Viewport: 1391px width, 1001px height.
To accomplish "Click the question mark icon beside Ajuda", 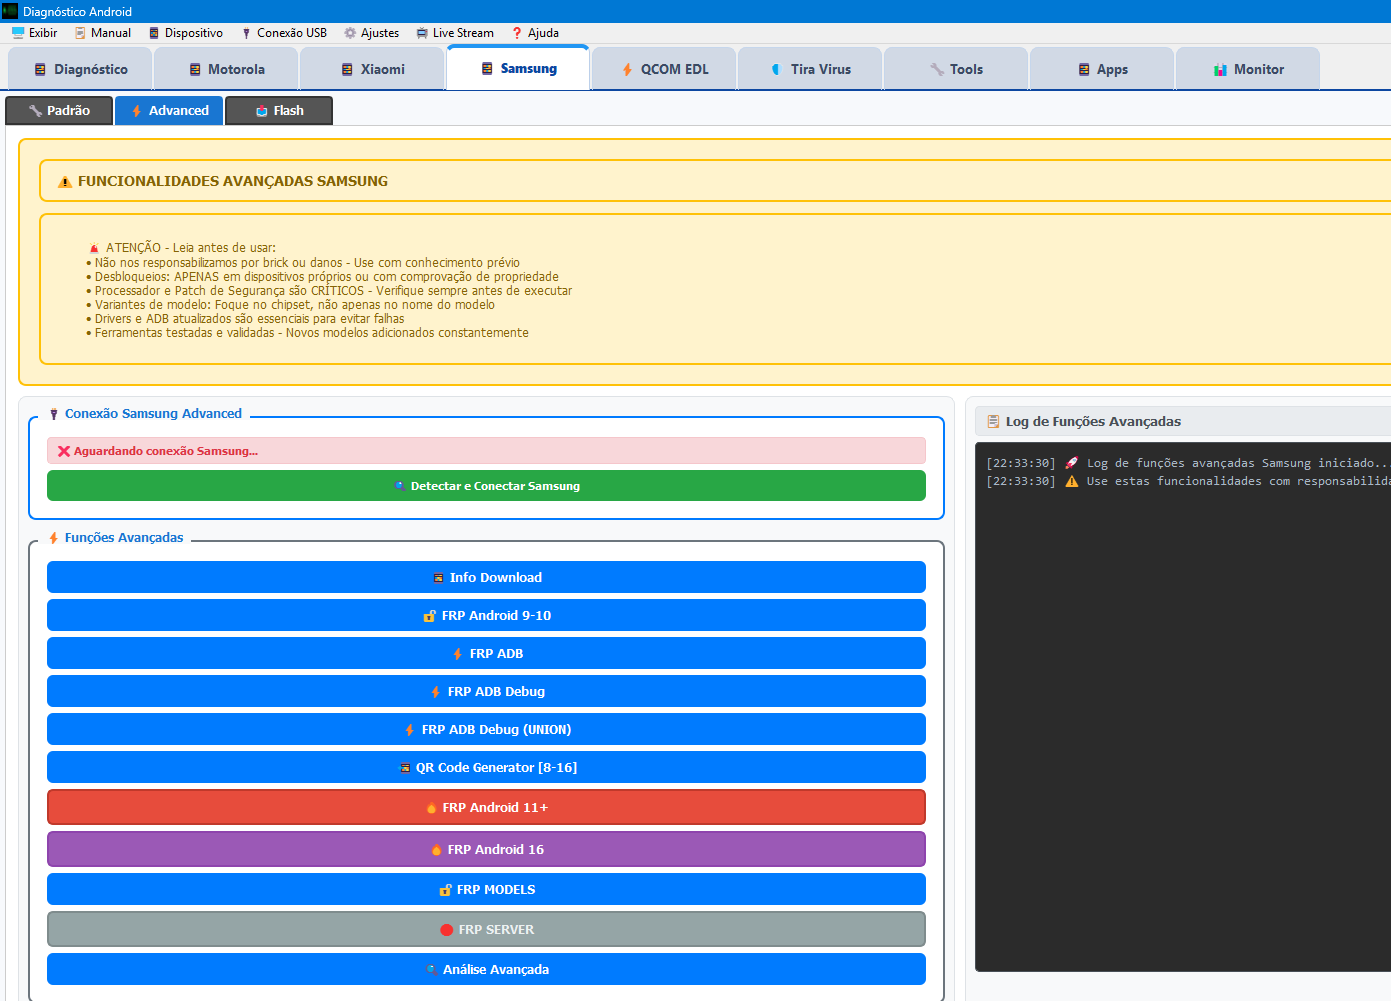I will point(517,33).
